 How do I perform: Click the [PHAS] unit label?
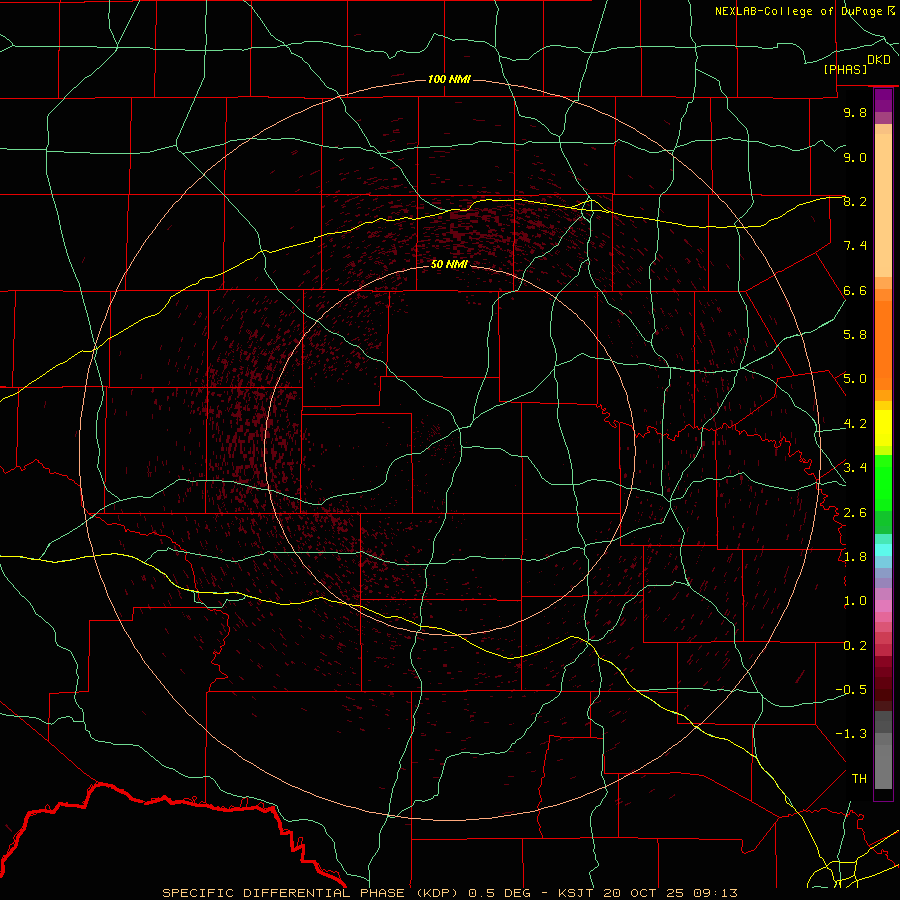point(845,70)
